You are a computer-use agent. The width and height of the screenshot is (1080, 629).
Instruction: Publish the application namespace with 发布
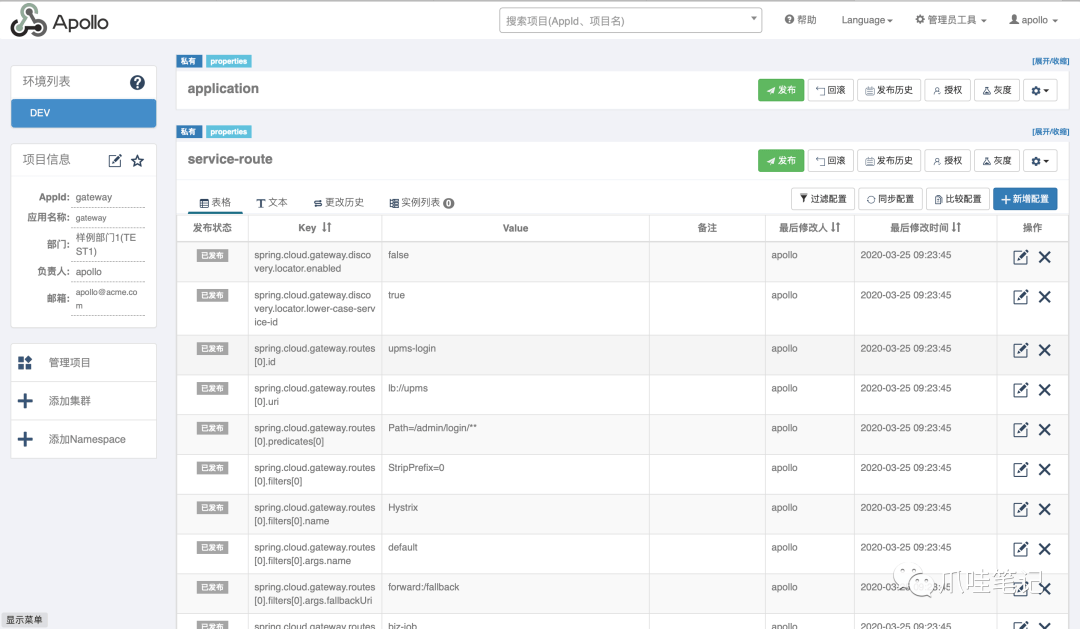click(781, 90)
